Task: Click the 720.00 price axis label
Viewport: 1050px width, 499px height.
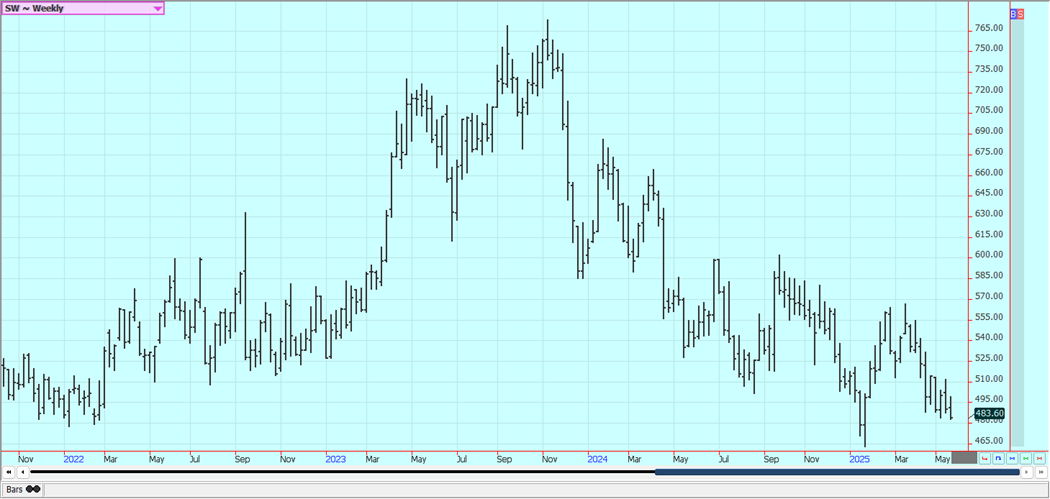Action: pyautogui.click(x=989, y=90)
